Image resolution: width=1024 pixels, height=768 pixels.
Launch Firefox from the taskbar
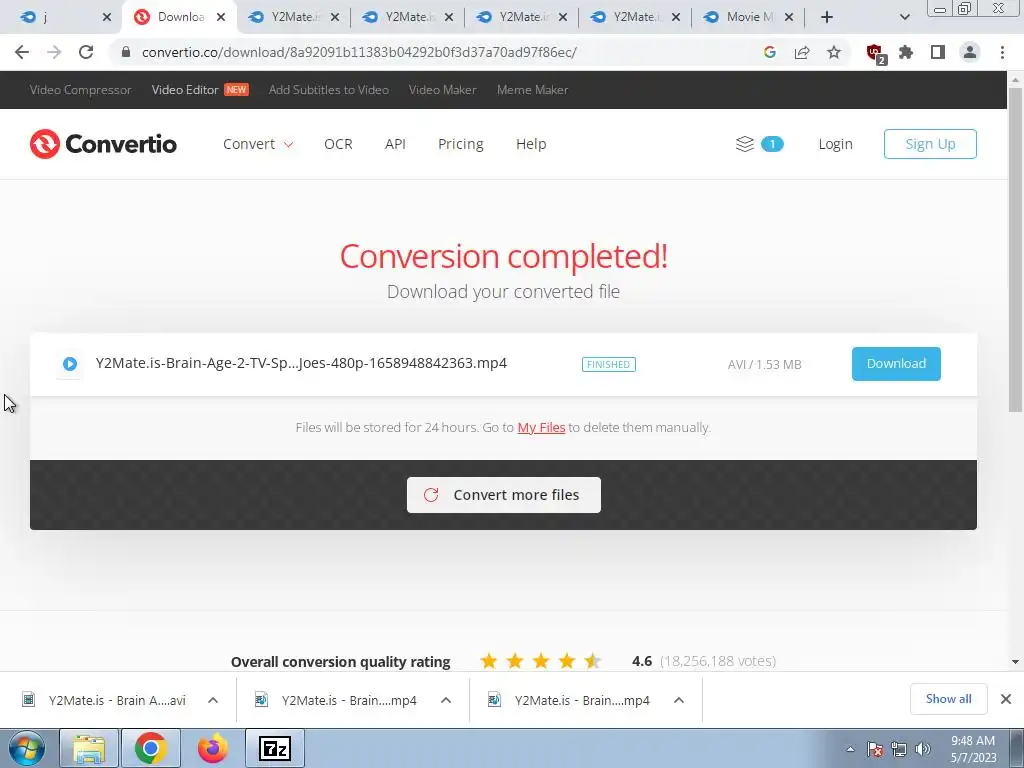(x=213, y=748)
